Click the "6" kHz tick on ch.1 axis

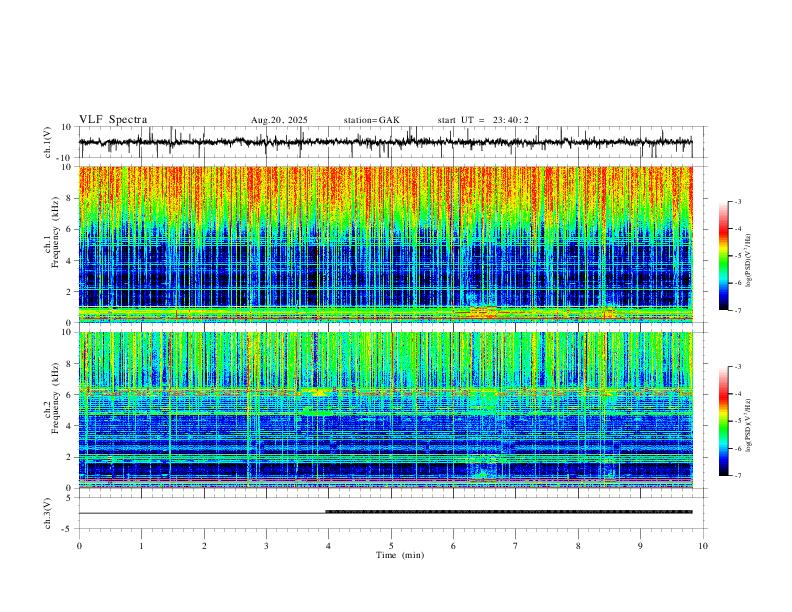(69, 229)
